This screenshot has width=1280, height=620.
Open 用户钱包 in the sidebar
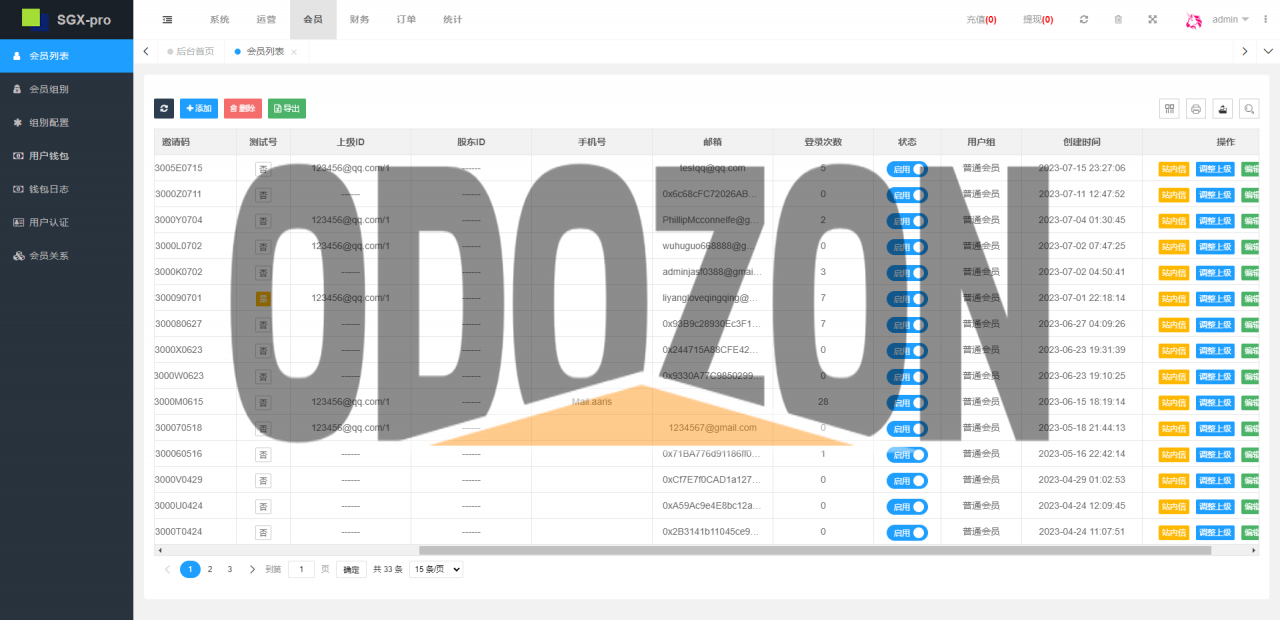(x=67, y=156)
